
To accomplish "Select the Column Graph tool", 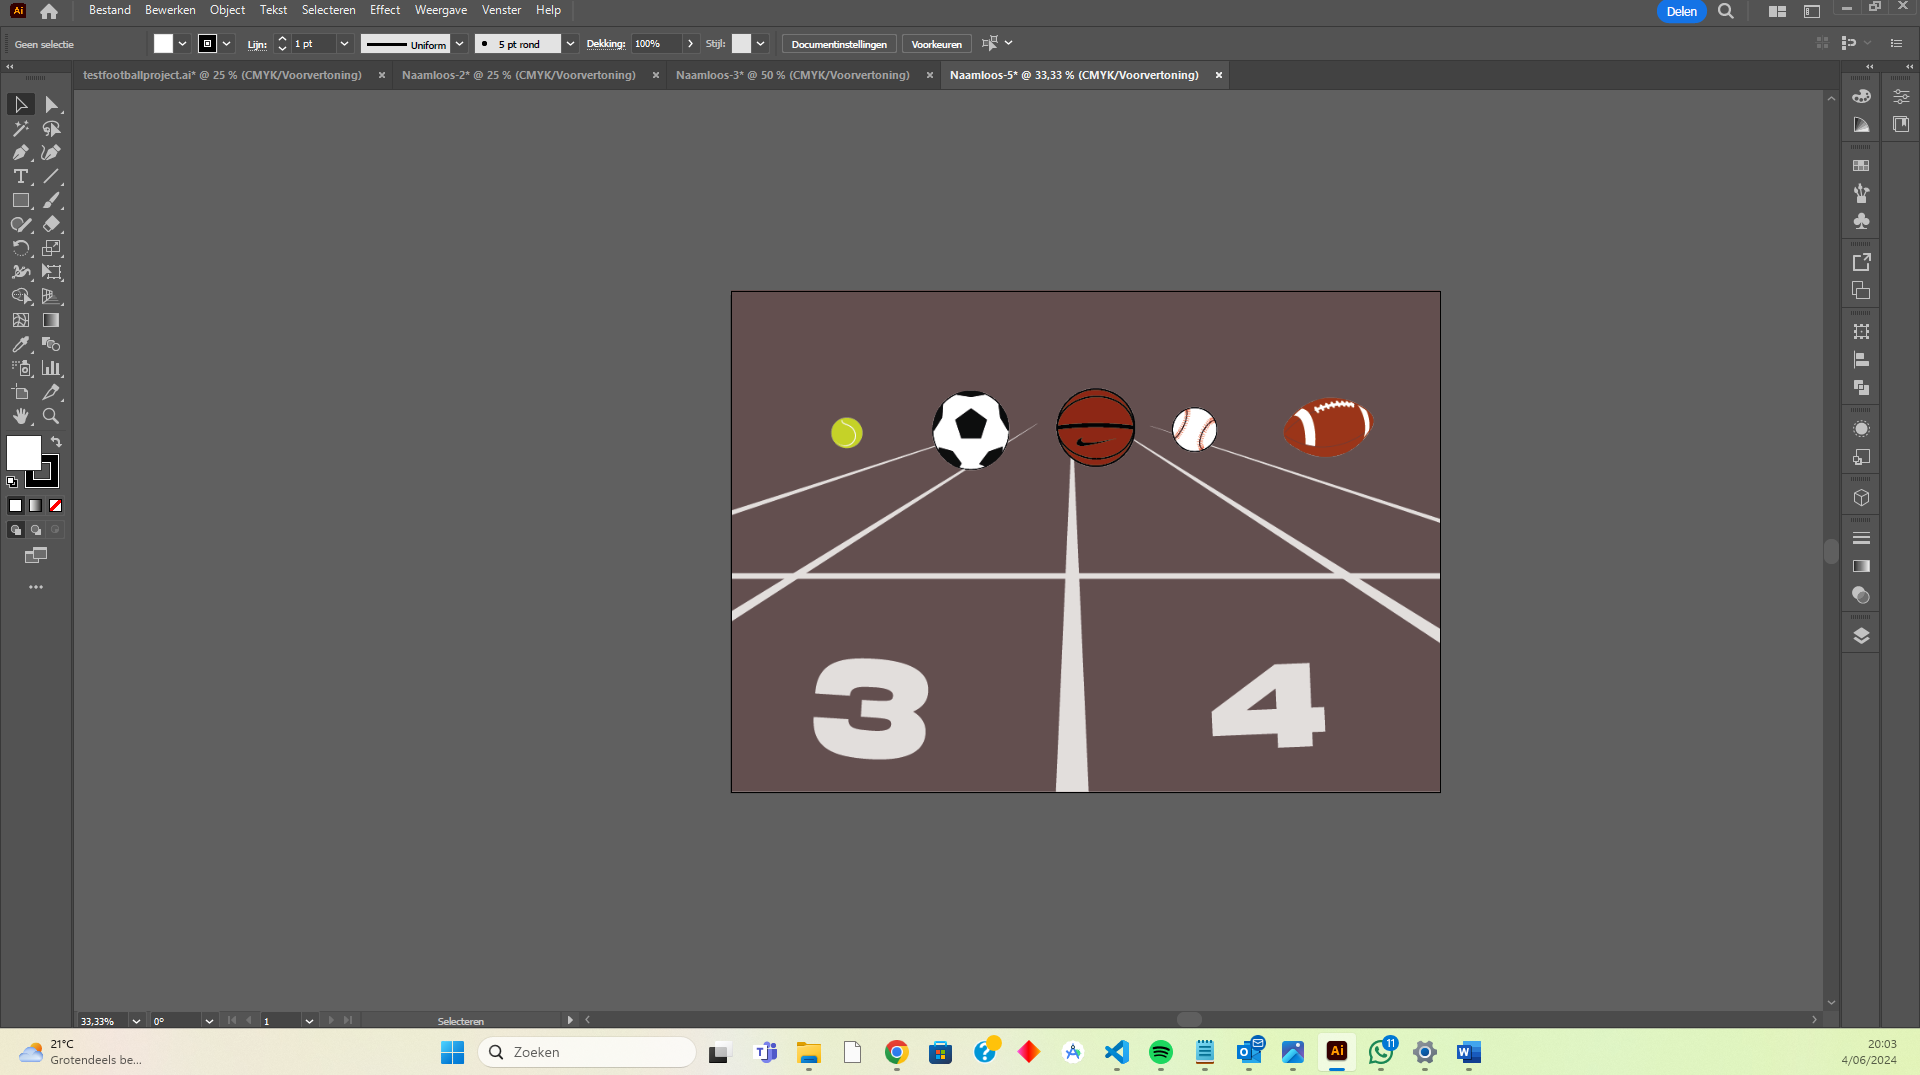I will click(52, 369).
